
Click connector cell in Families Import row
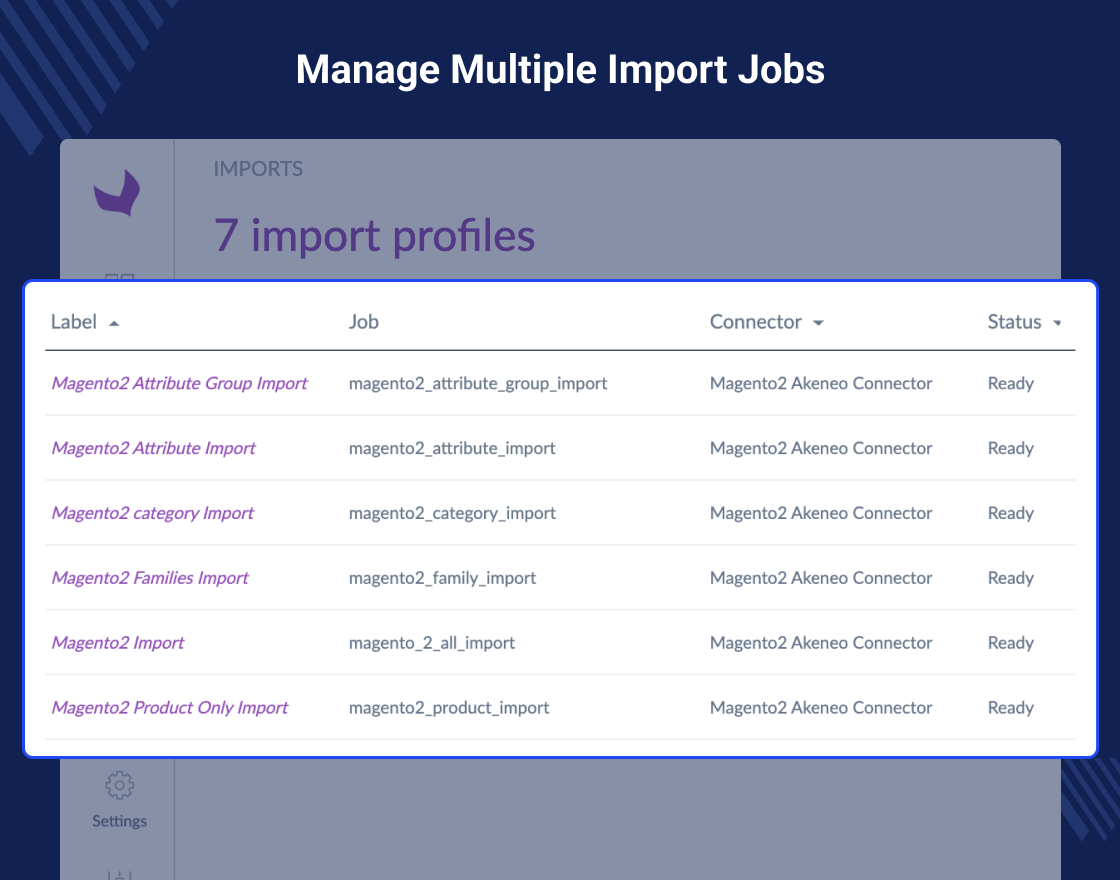[821, 578]
